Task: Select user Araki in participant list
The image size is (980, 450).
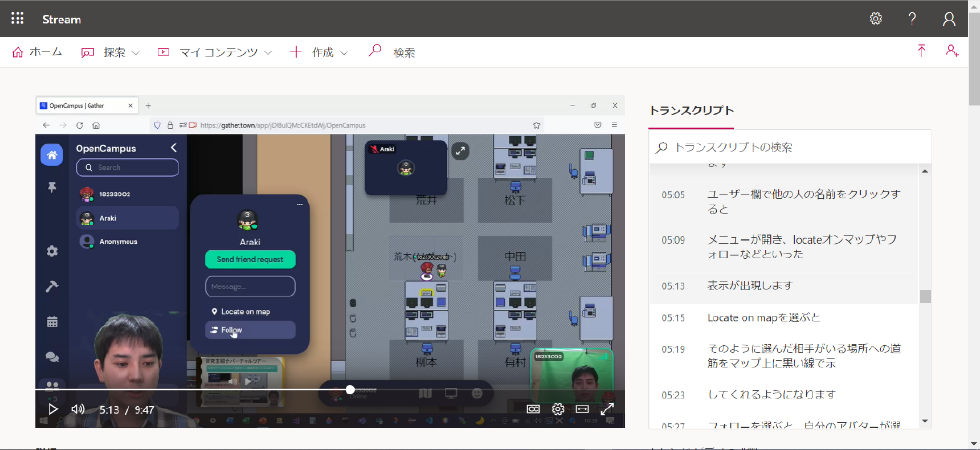Action: coord(128,218)
